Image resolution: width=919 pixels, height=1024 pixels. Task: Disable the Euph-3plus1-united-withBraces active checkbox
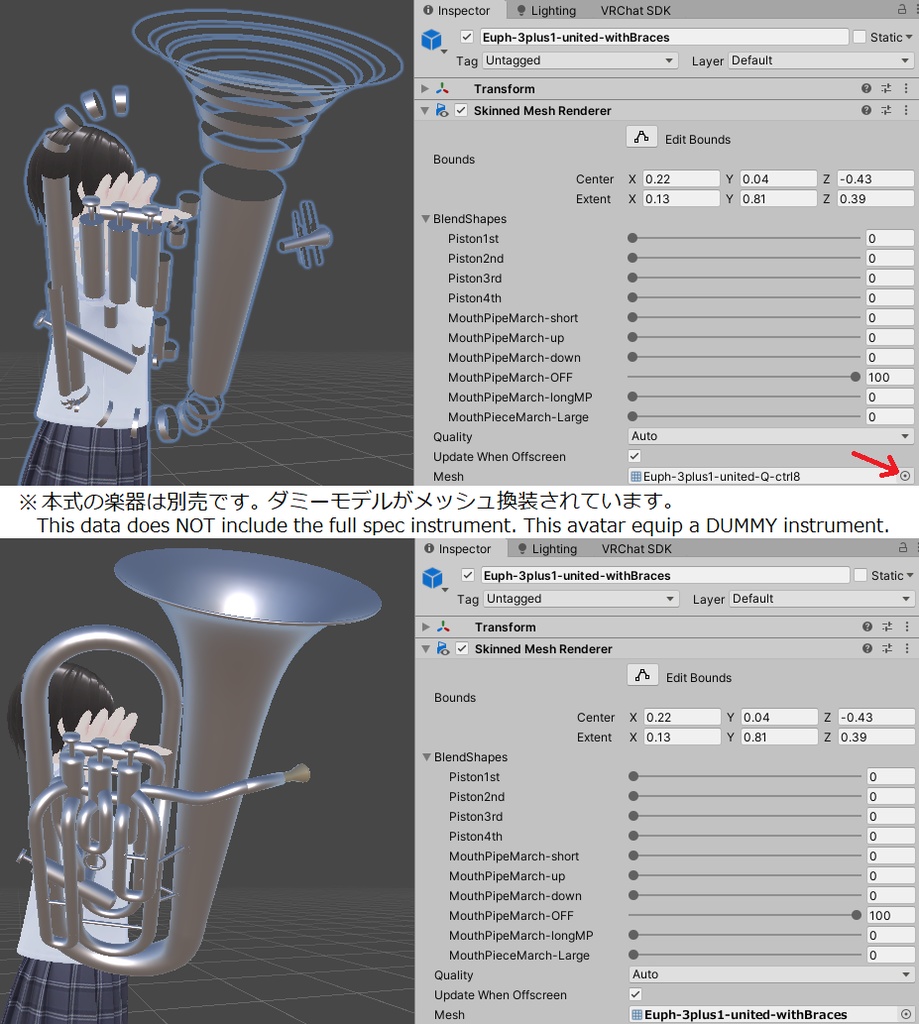click(465, 37)
